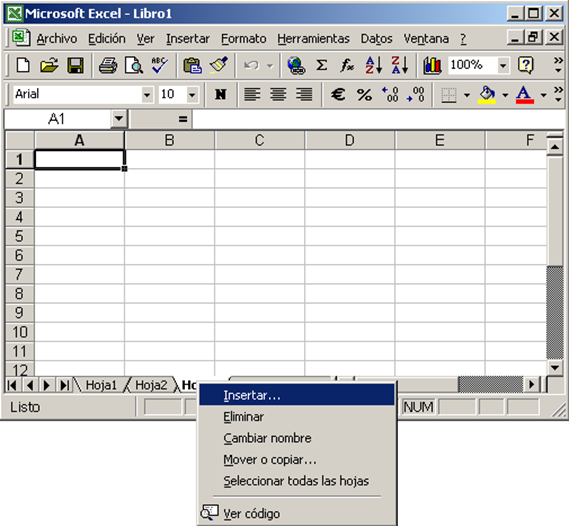This screenshot has height=526, width=569.
Task: Print using the printer icon
Action: click(108, 66)
